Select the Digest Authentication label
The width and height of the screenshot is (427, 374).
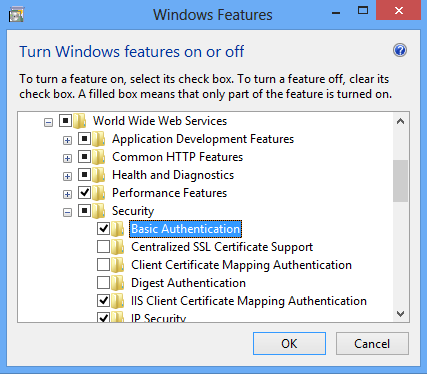pos(188,283)
